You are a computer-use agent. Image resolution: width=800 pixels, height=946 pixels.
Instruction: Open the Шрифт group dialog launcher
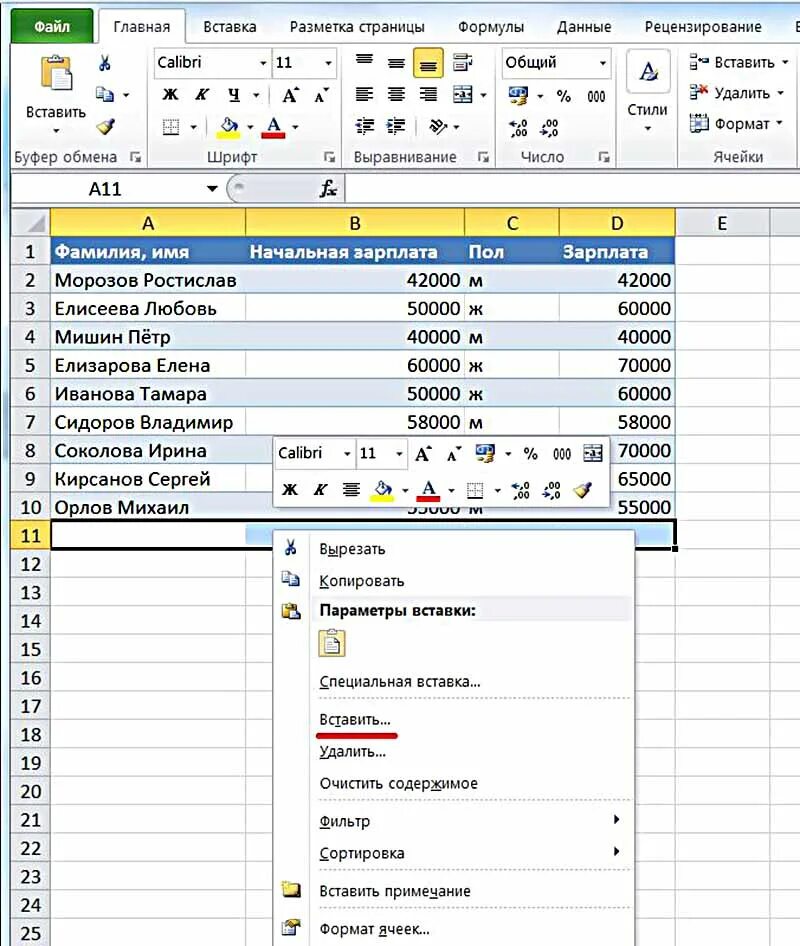click(329, 157)
